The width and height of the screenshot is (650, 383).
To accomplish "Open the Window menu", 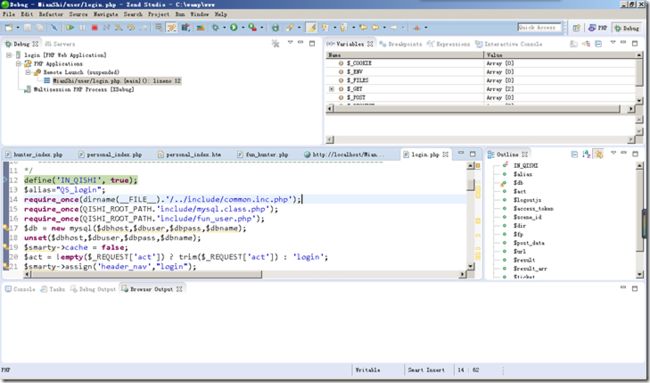I will click(199, 14).
